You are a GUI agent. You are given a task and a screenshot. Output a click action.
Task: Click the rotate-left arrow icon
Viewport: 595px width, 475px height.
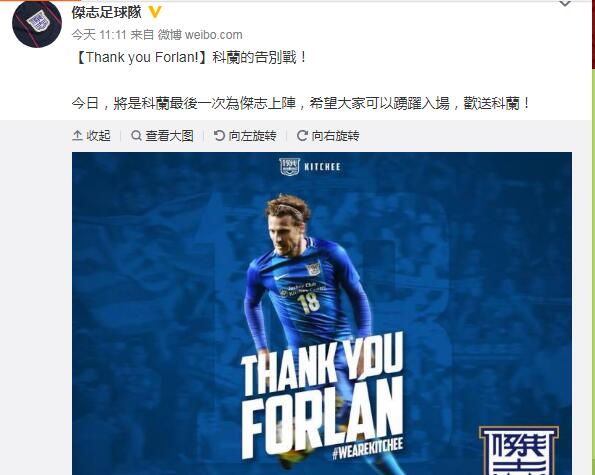(x=219, y=135)
